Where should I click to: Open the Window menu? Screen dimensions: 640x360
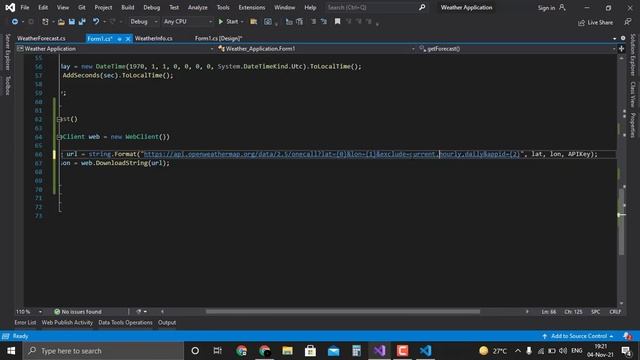(284, 7)
